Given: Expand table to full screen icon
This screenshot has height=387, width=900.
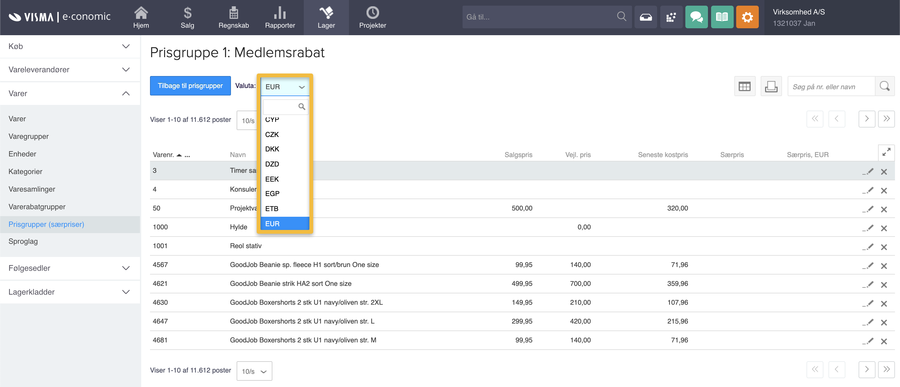Looking at the screenshot, I should pyautogui.click(x=886, y=152).
